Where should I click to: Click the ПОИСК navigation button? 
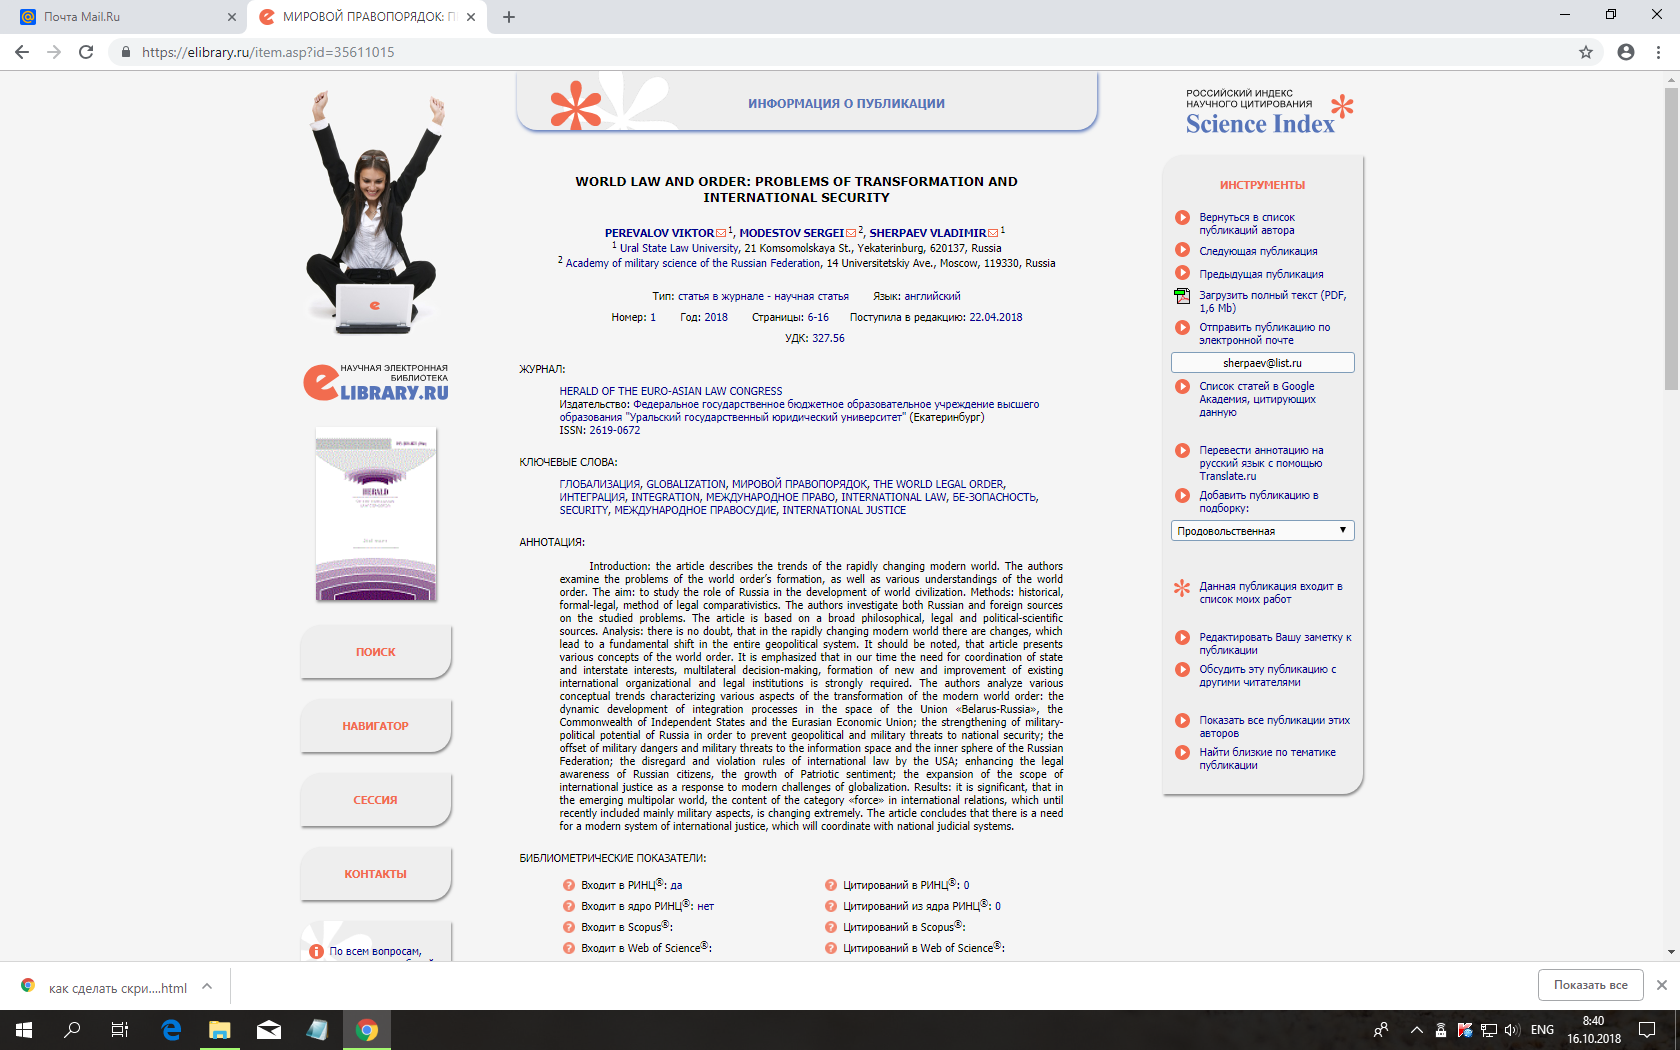[x=375, y=652]
